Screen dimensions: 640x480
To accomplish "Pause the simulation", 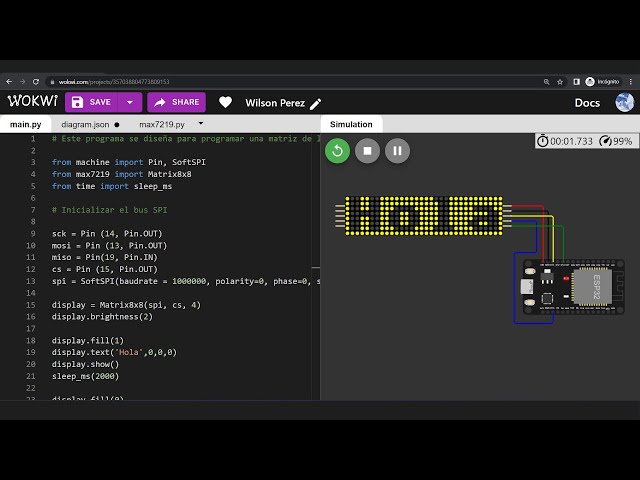I will tap(398, 151).
